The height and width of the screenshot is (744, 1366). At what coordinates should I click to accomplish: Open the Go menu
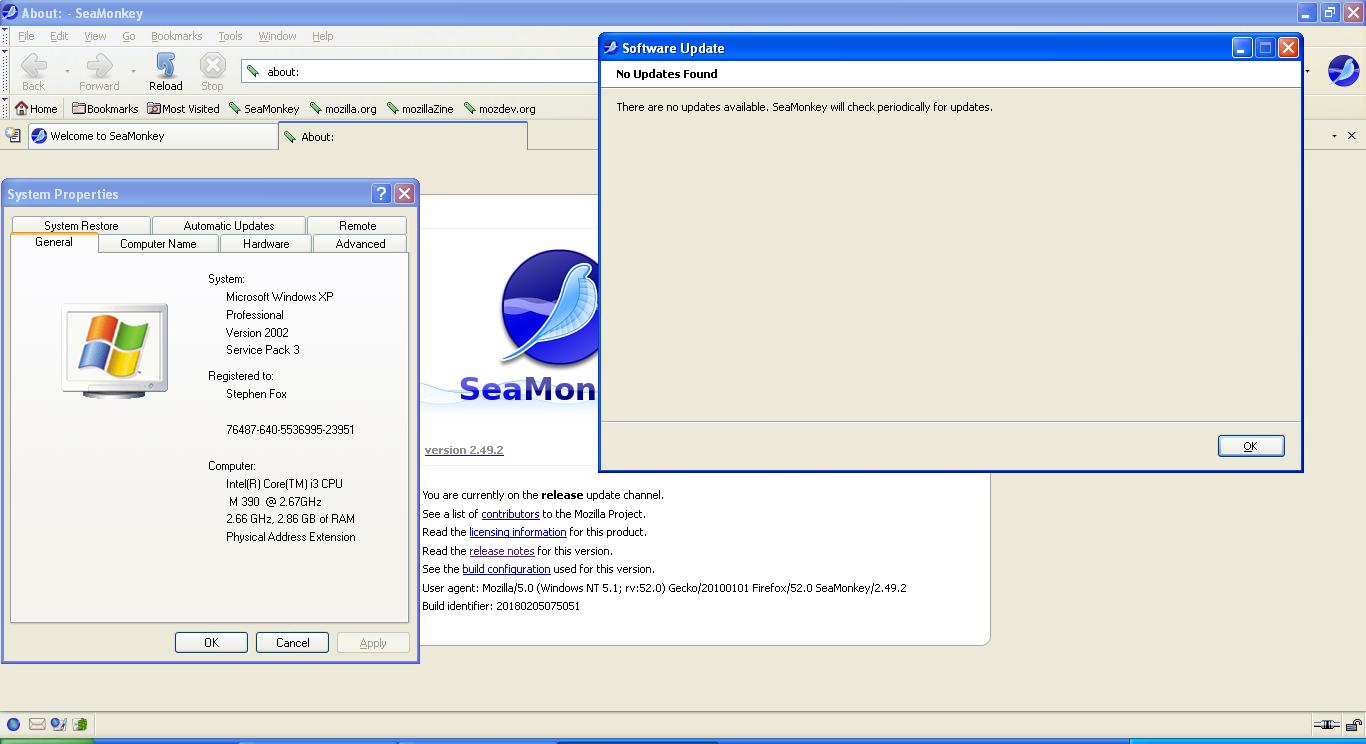tap(129, 36)
